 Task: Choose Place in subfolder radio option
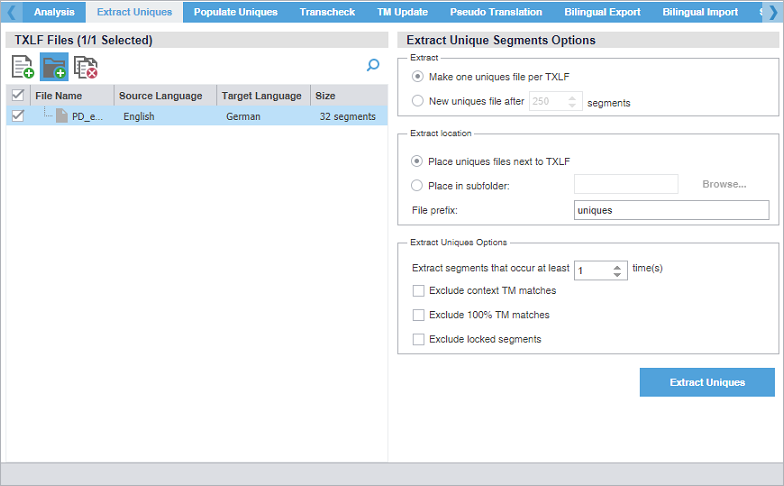pos(418,184)
